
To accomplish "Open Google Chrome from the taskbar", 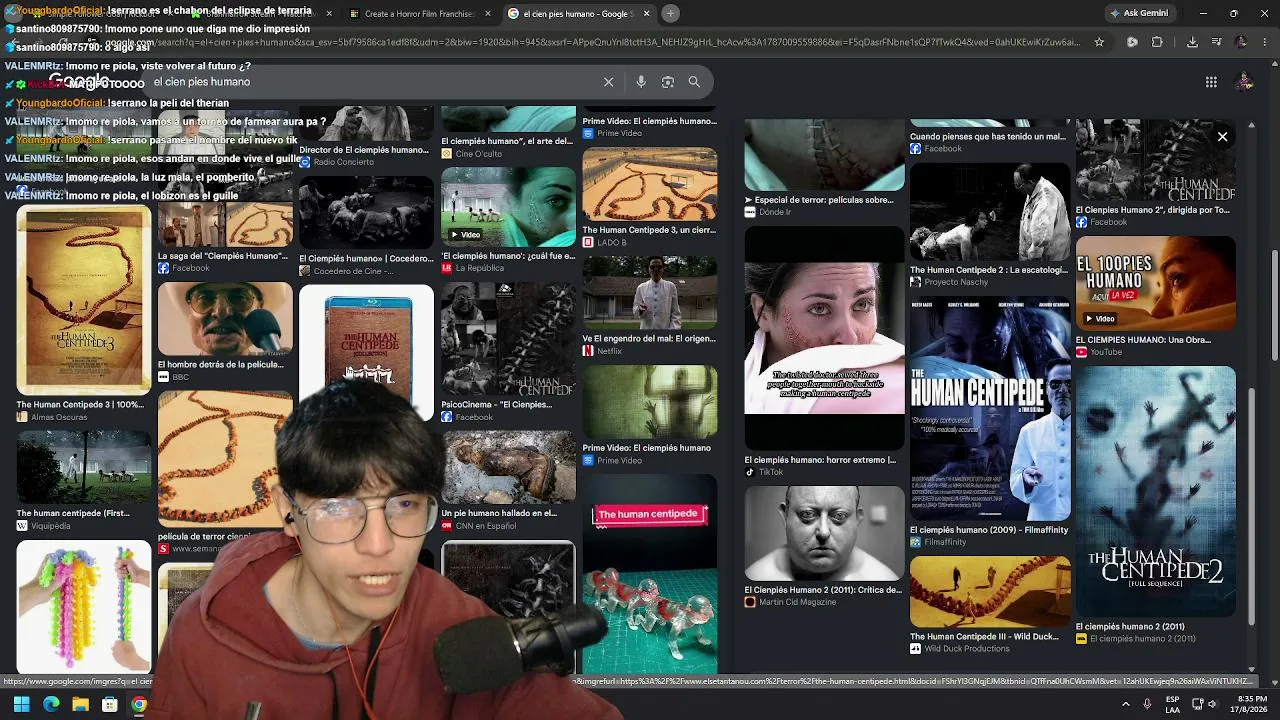I will pos(139,704).
